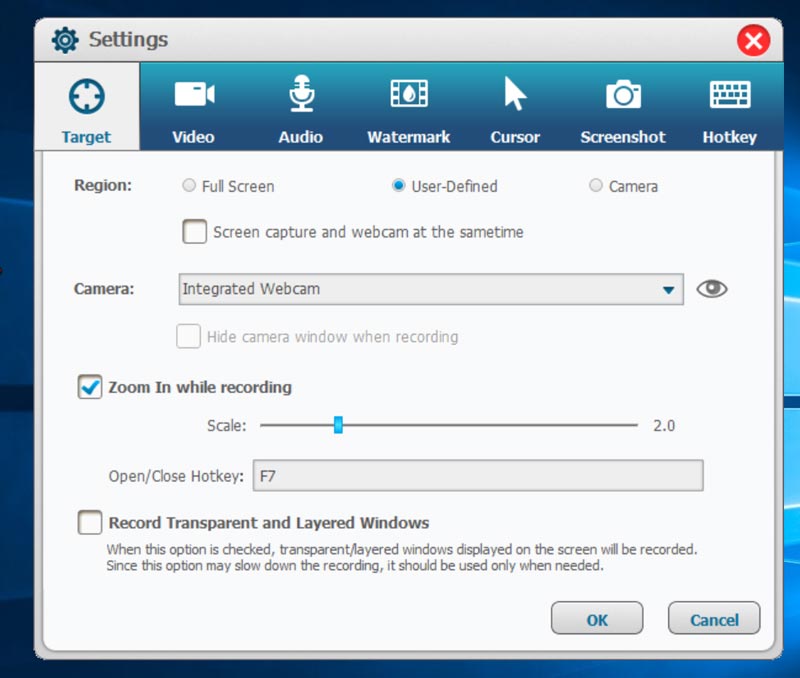Choose User-Defined region radio button
The height and width of the screenshot is (678, 800).
coord(398,185)
